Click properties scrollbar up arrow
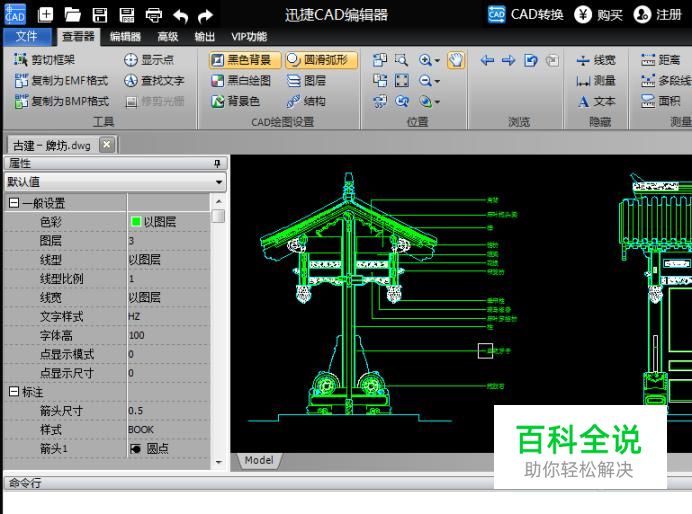 click(x=218, y=201)
